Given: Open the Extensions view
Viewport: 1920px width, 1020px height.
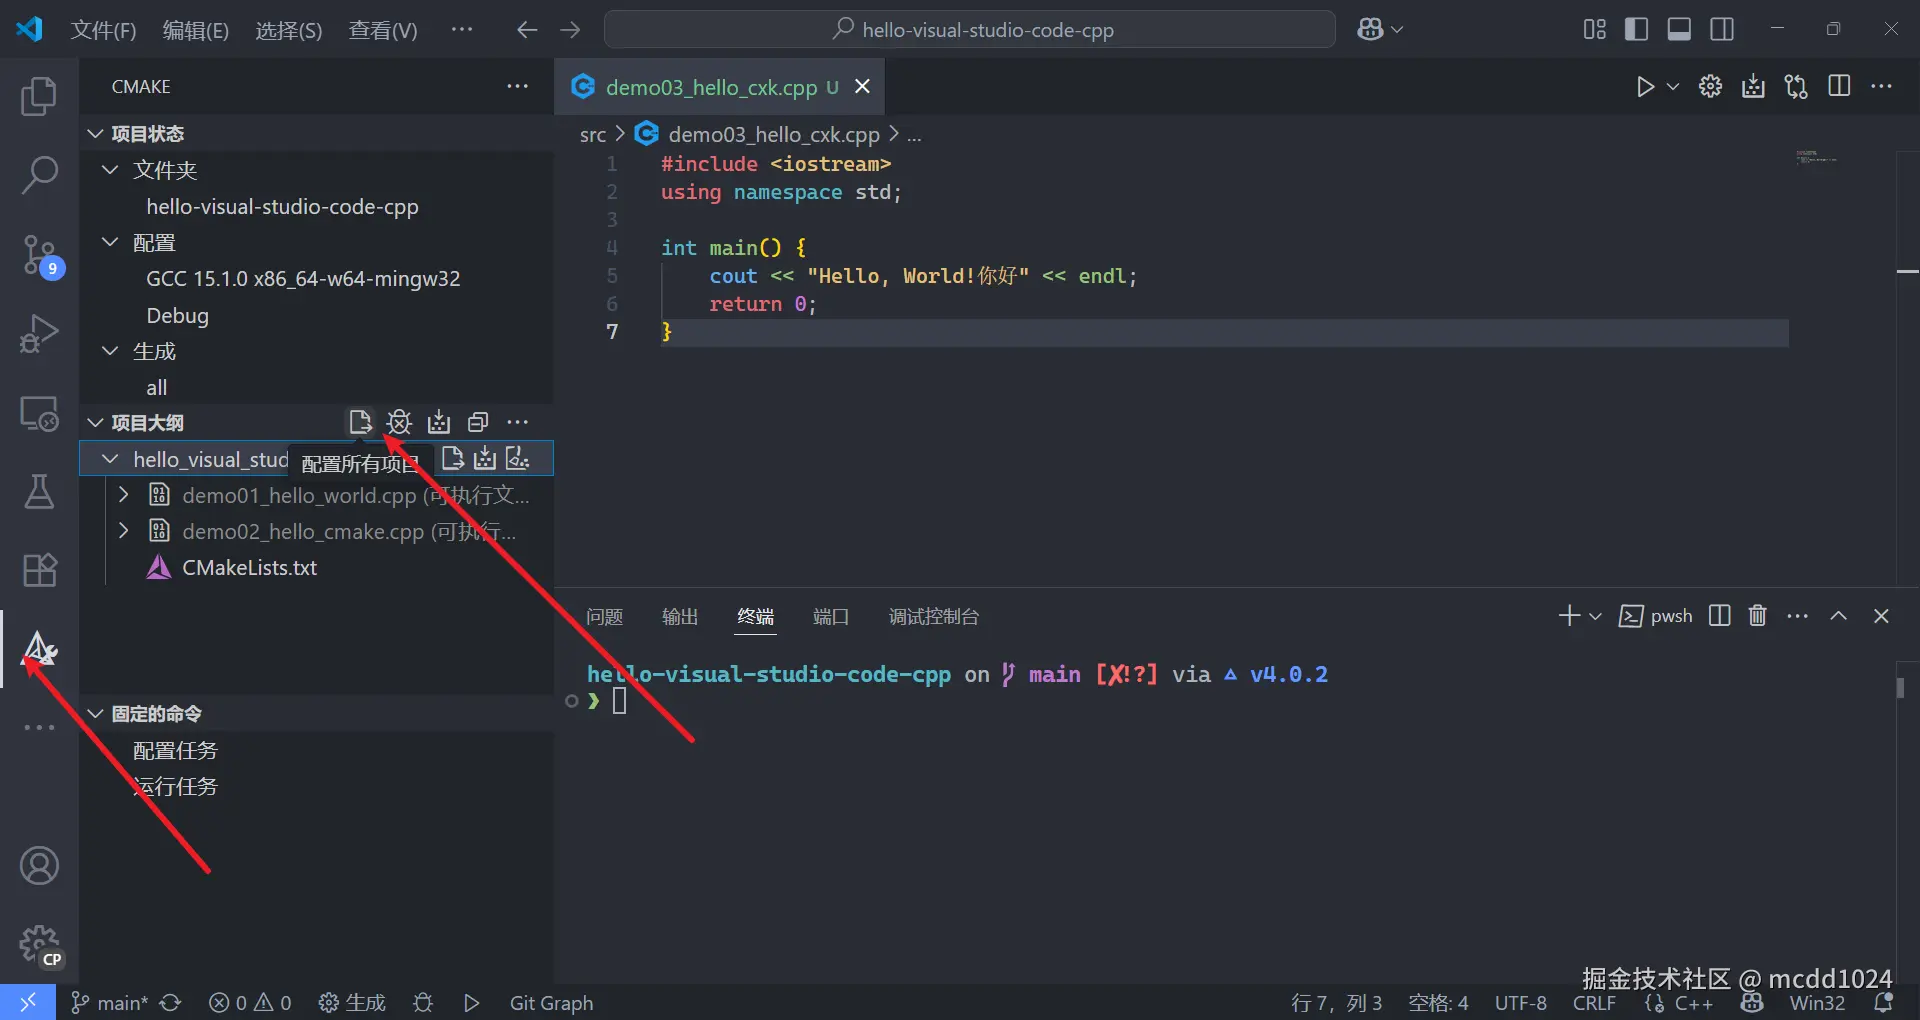Looking at the screenshot, I should [39, 570].
